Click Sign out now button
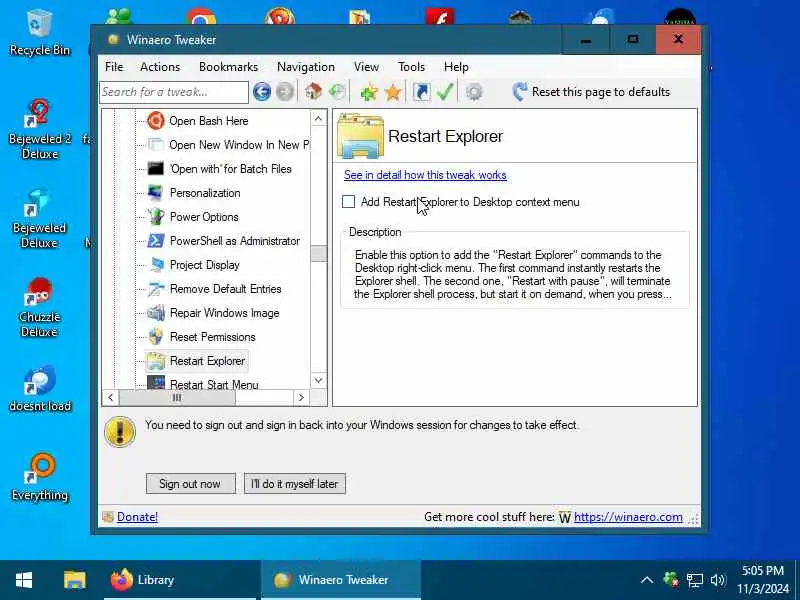 pos(191,484)
